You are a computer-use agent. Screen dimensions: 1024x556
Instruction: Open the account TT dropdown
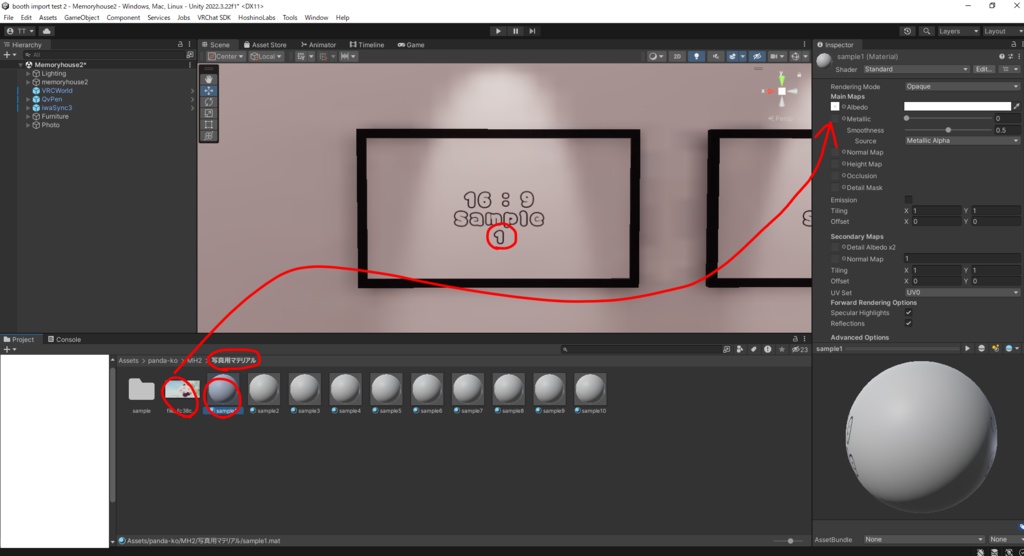(x=20, y=31)
